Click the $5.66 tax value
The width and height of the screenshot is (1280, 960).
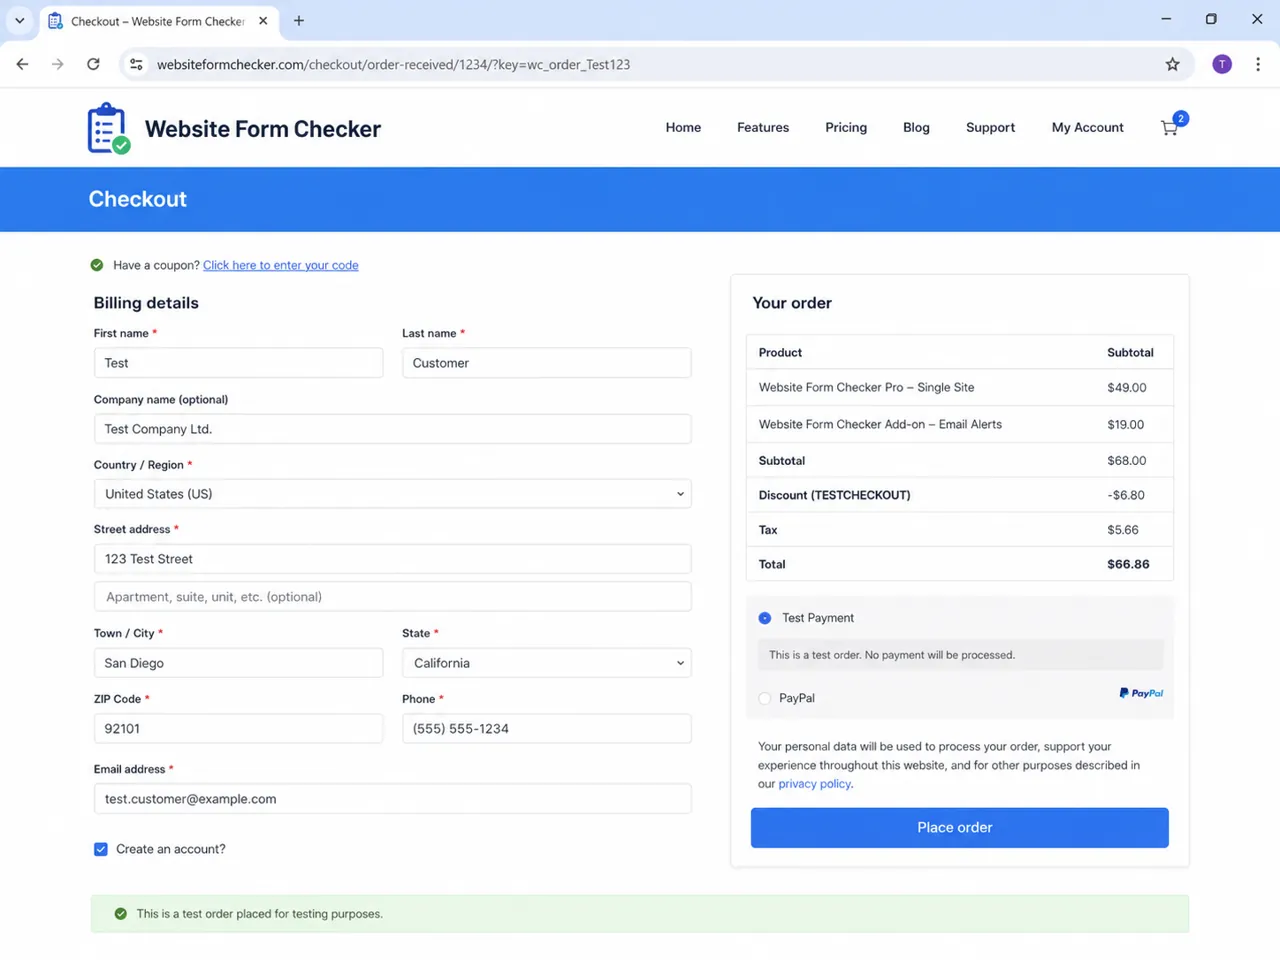click(1122, 530)
